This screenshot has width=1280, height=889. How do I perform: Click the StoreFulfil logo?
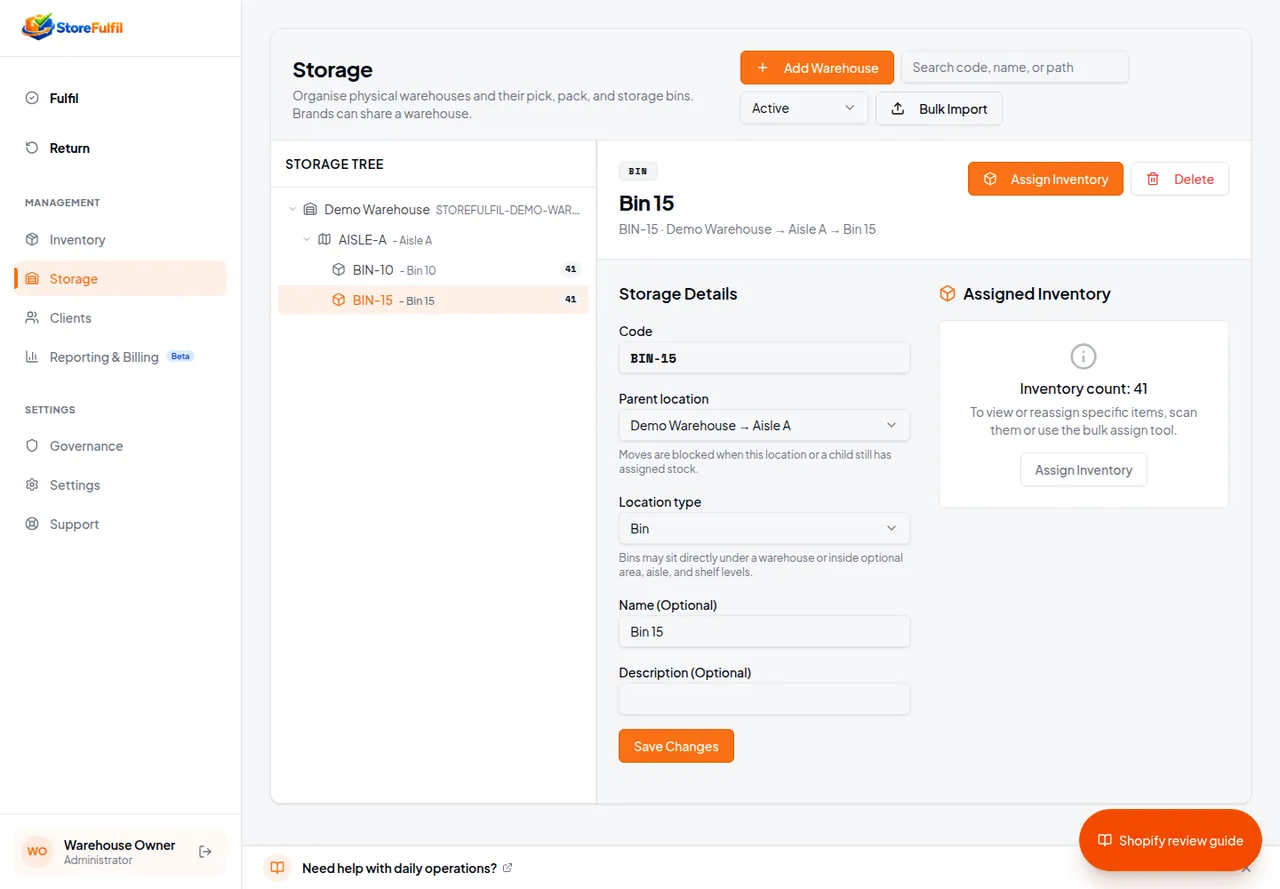tap(72, 27)
